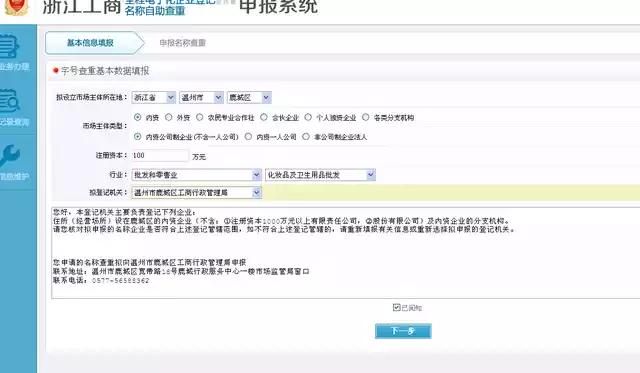The height and width of the screenshot is (373, 640).
Task: Click the 字号查重基本数据填报 section heading
Action: coord(105,71)
